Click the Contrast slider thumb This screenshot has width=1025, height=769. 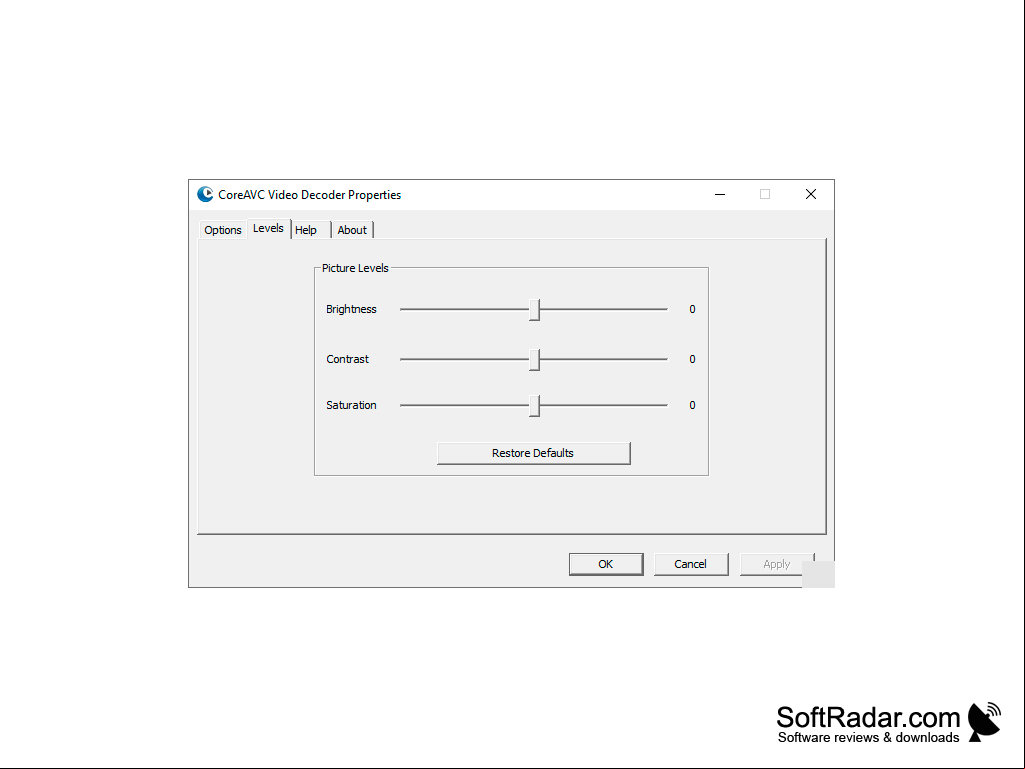pos(535,360)
